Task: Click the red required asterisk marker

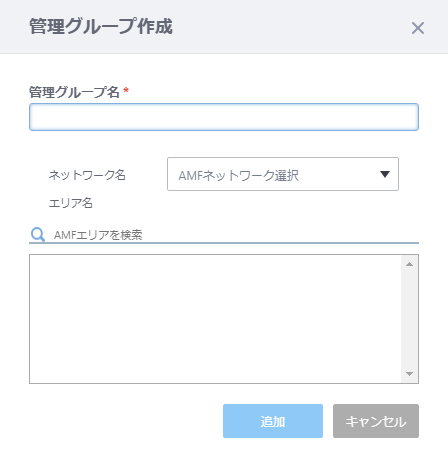Action: point(126,90)
